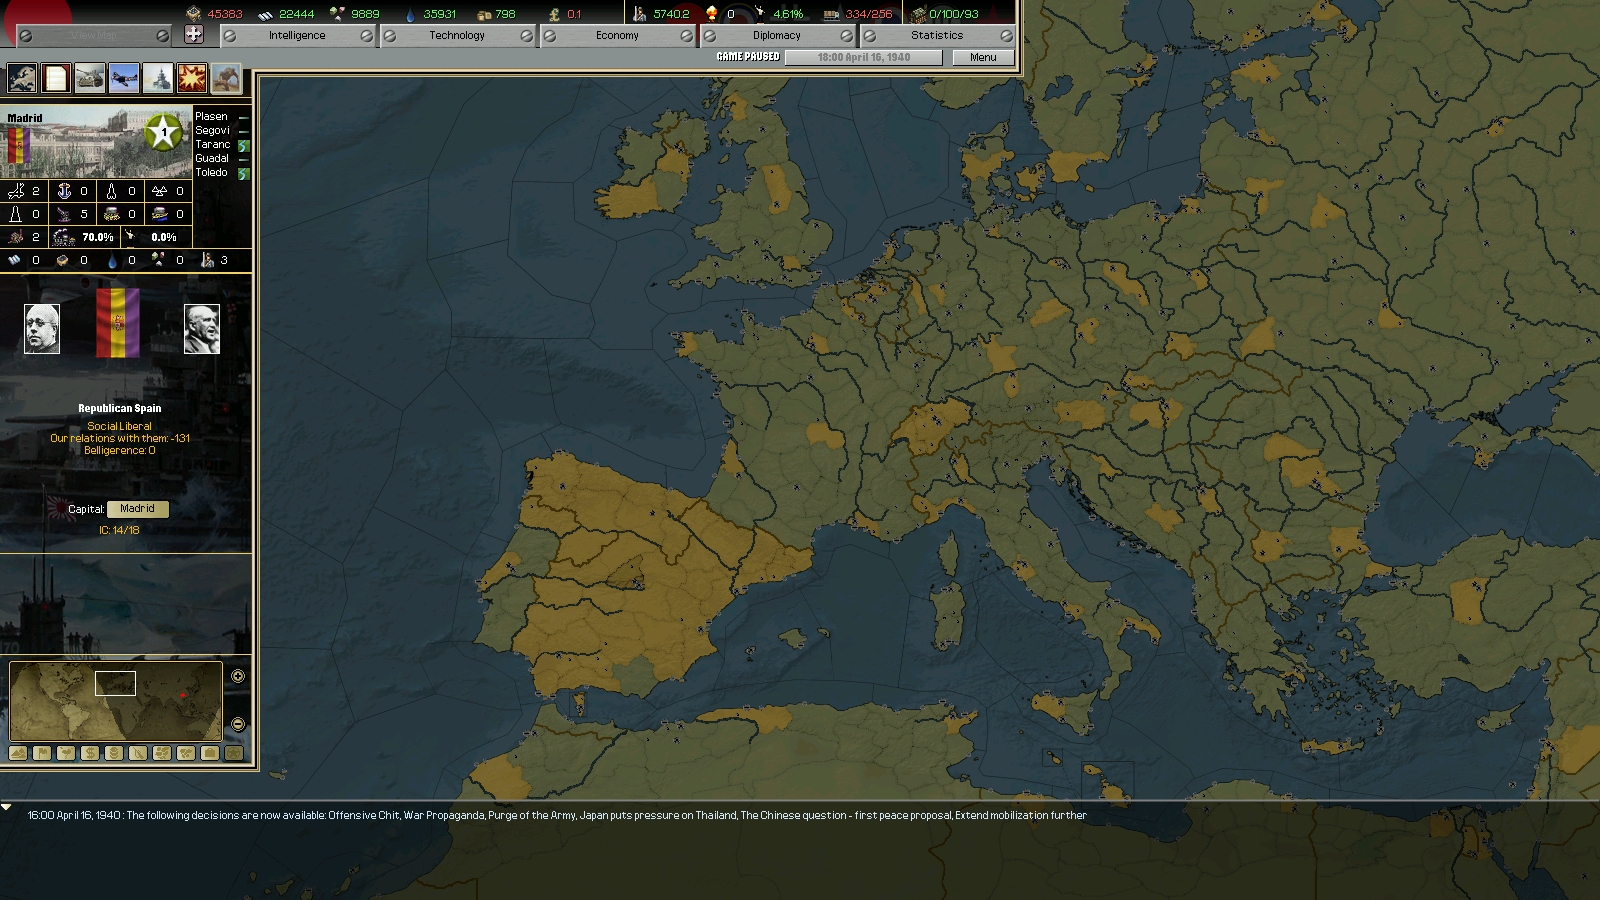Viewport: 1600px width, 900px height.
Task: Open the Europe map overview icon in the sidebar
Action: pyautogui.click(x=20, y=77)
